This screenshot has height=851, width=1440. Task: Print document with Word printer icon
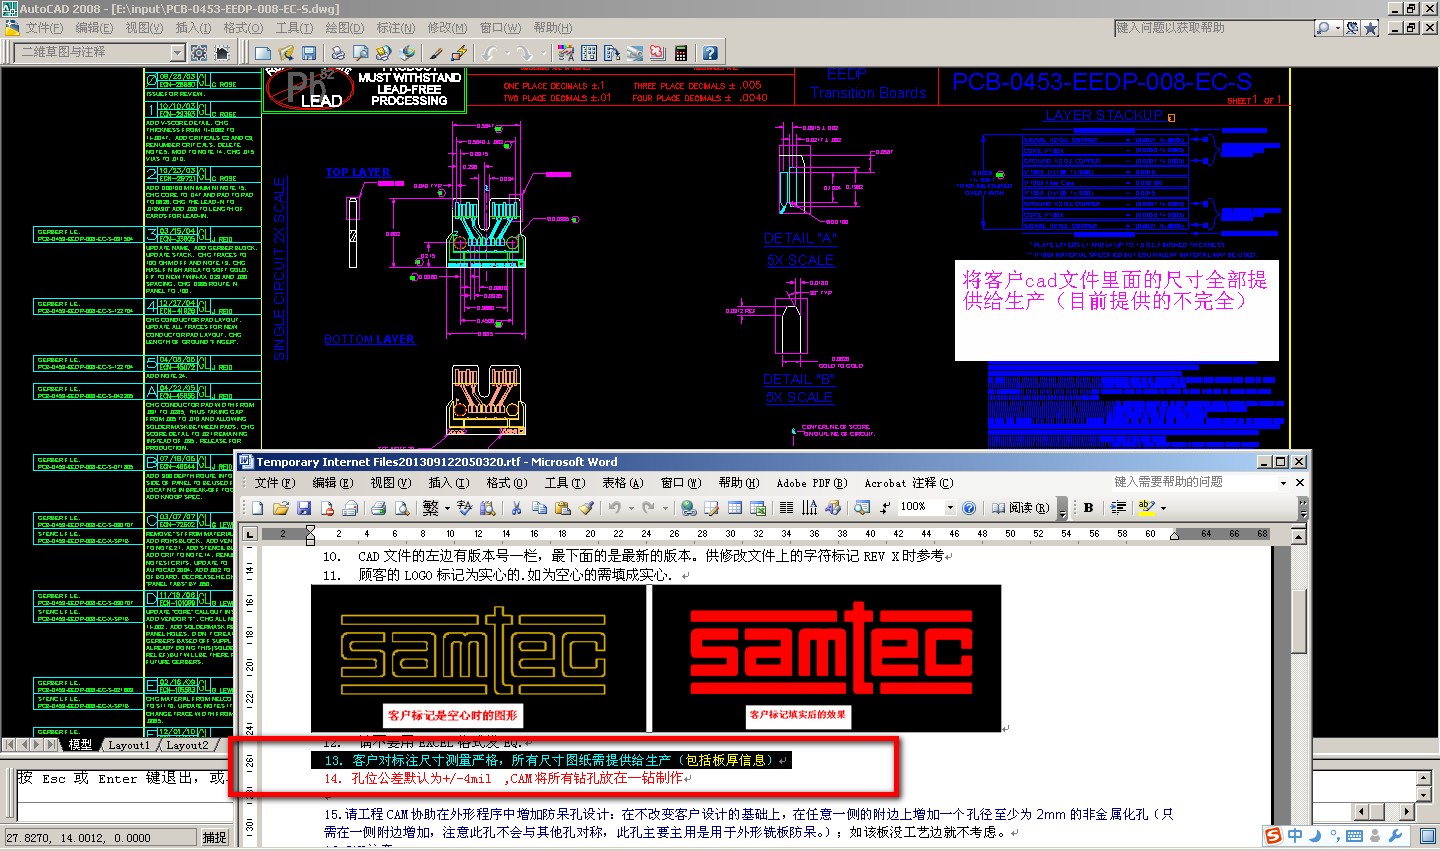[378, 508]
